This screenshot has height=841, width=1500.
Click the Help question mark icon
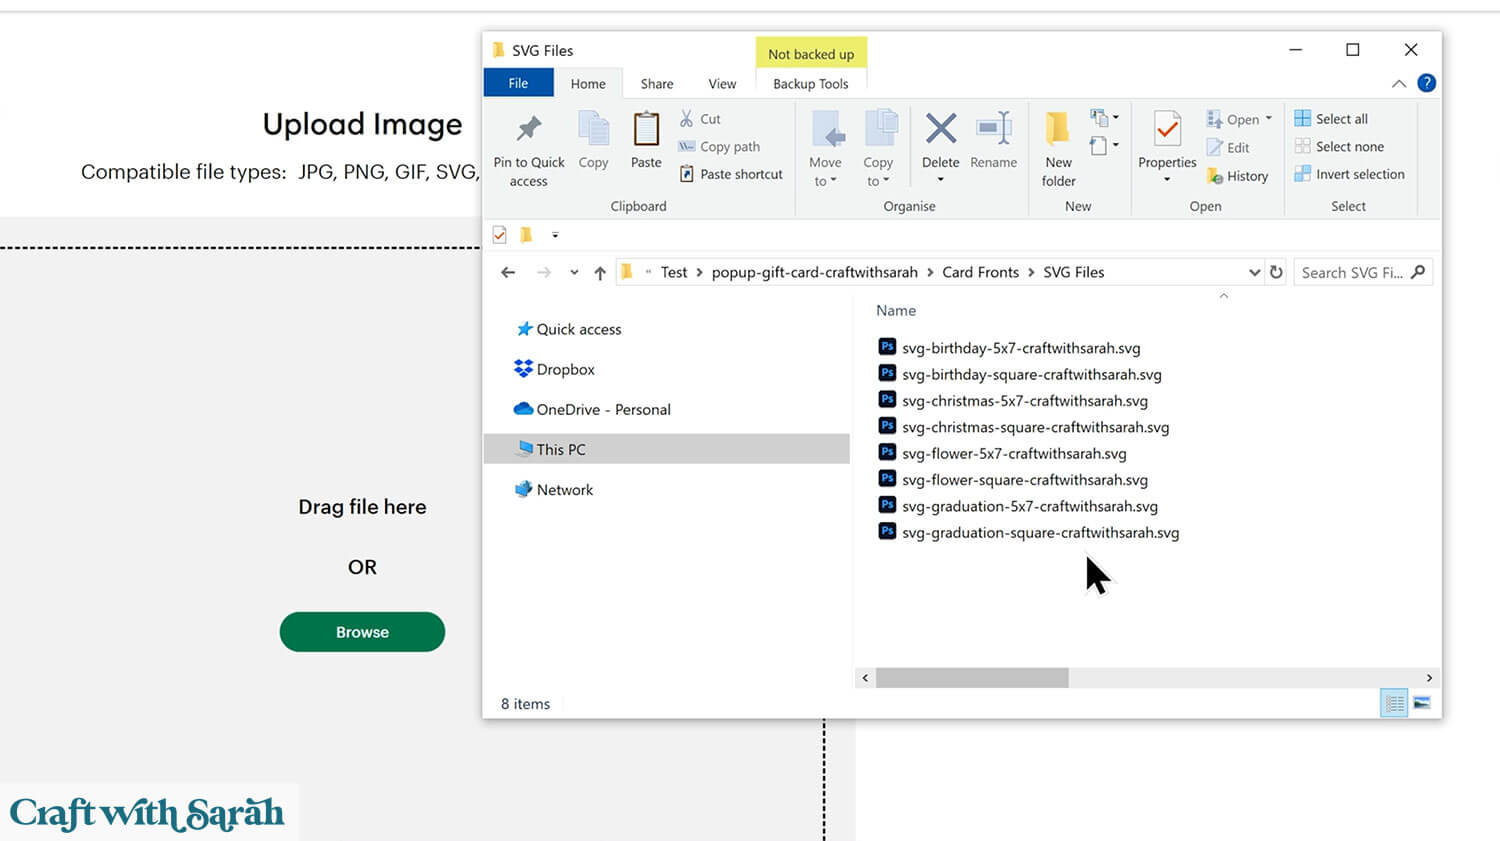point(1427,83)
